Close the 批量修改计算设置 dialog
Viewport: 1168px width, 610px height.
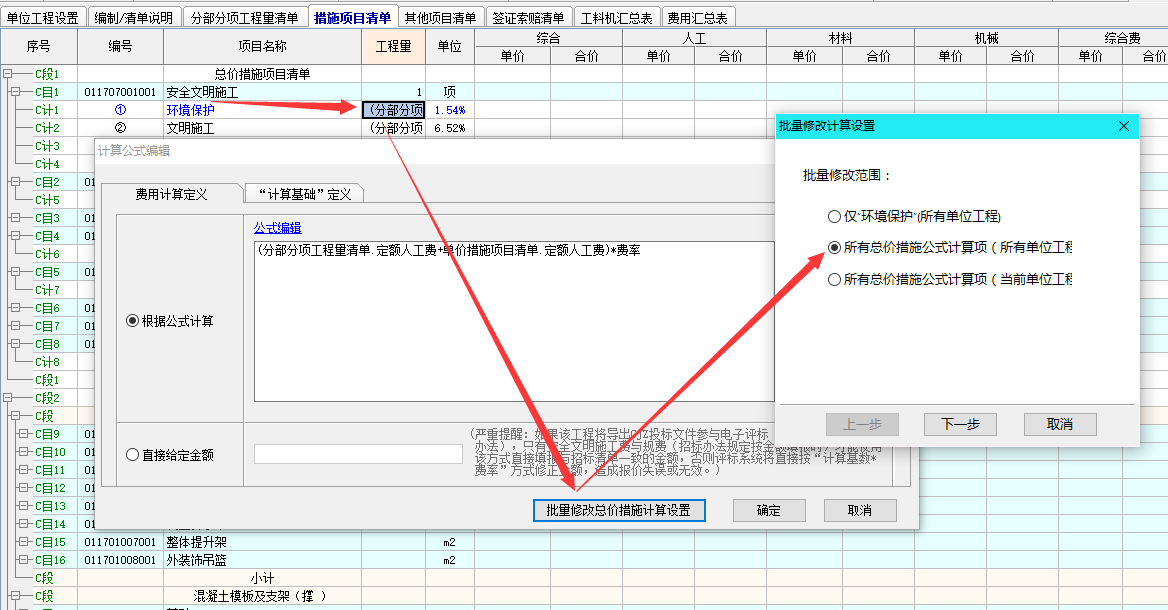click(x=1123, y=126)
